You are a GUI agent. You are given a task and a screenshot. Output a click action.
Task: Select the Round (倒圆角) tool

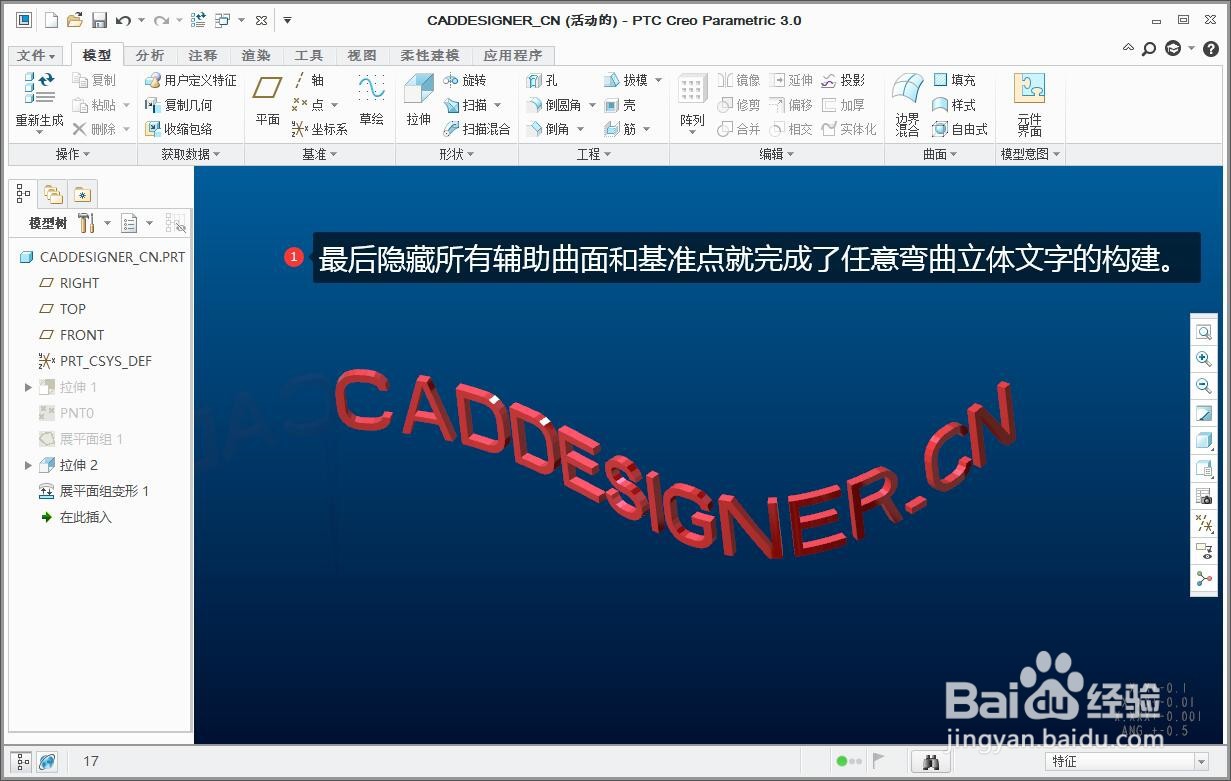coord(553,105)
